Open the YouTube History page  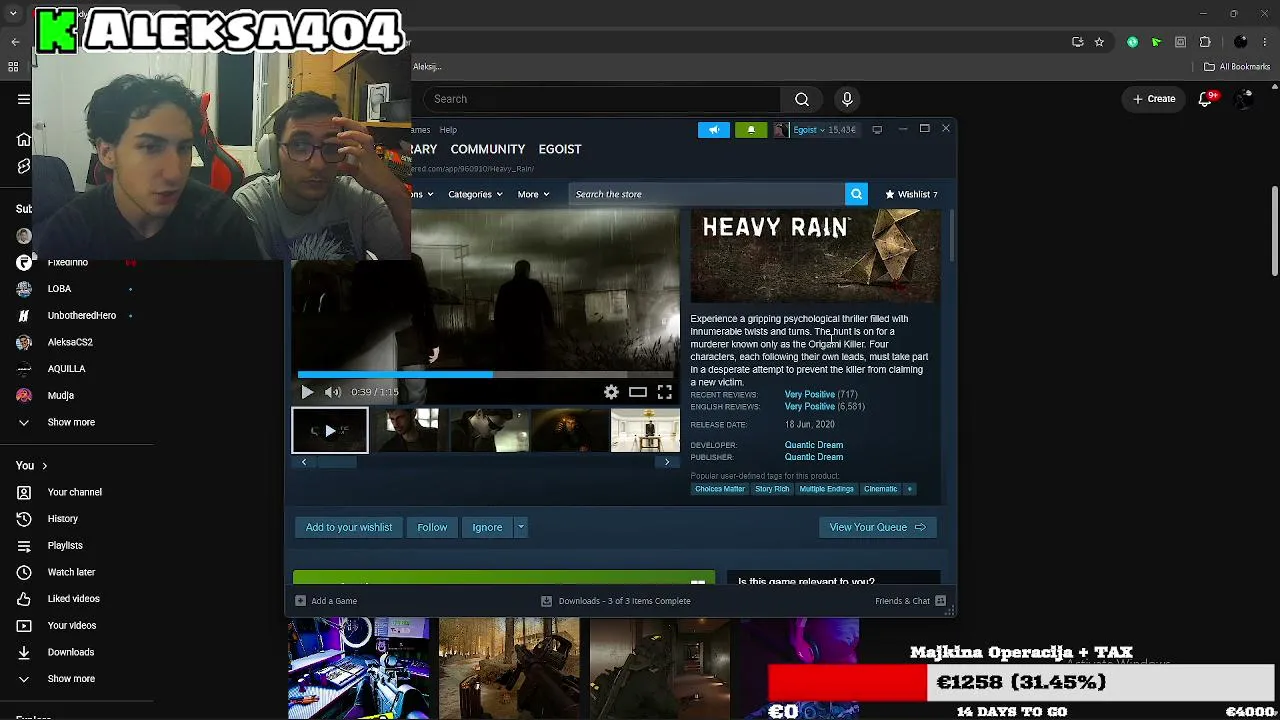(62, 519)
